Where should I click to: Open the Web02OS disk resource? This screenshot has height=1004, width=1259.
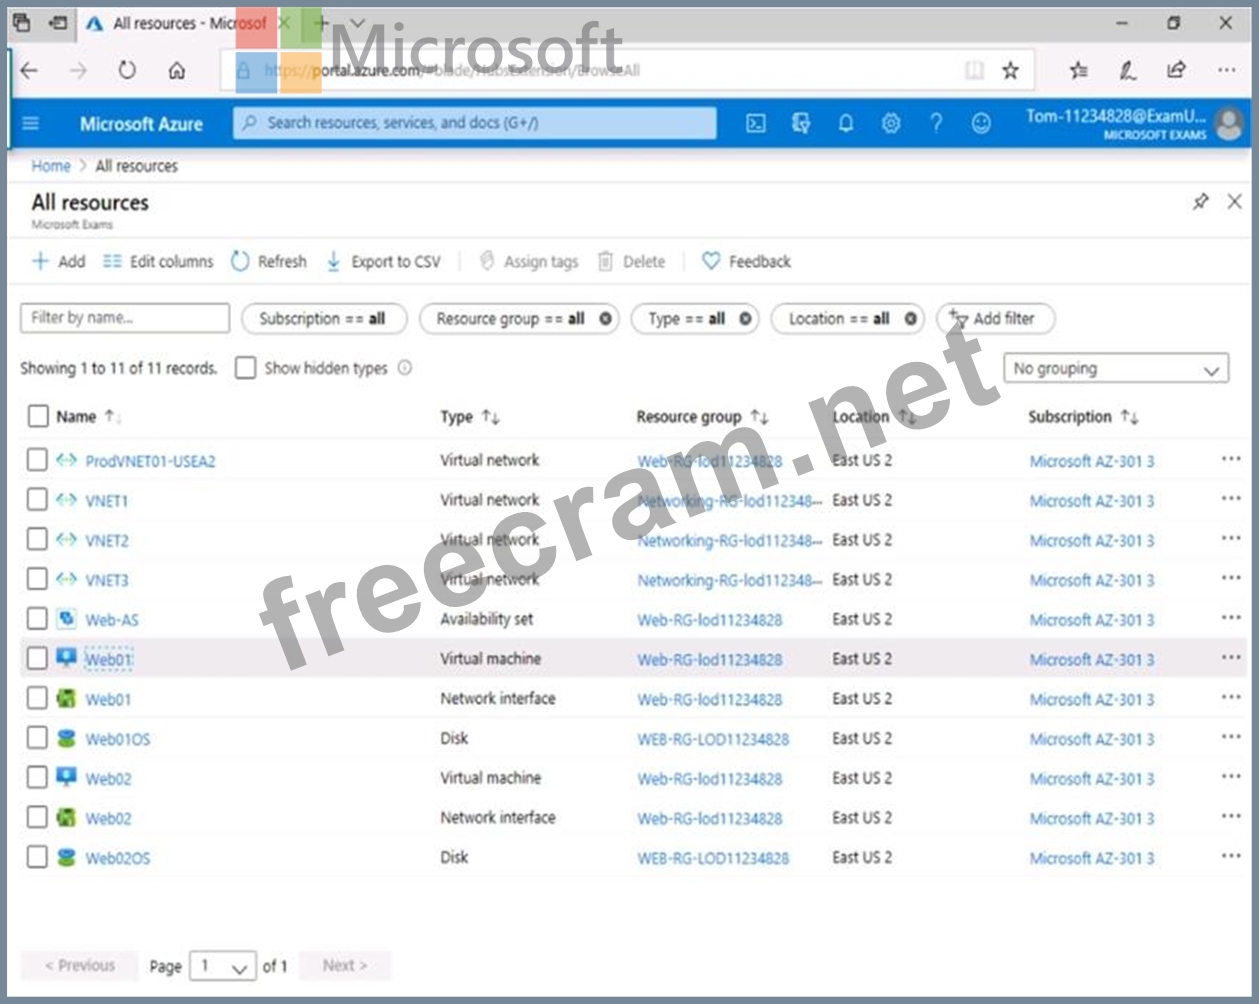(118, 858)
